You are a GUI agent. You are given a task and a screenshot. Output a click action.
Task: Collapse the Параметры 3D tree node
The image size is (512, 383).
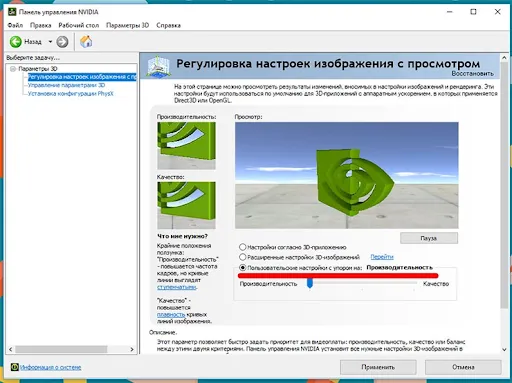click(13, 69)
